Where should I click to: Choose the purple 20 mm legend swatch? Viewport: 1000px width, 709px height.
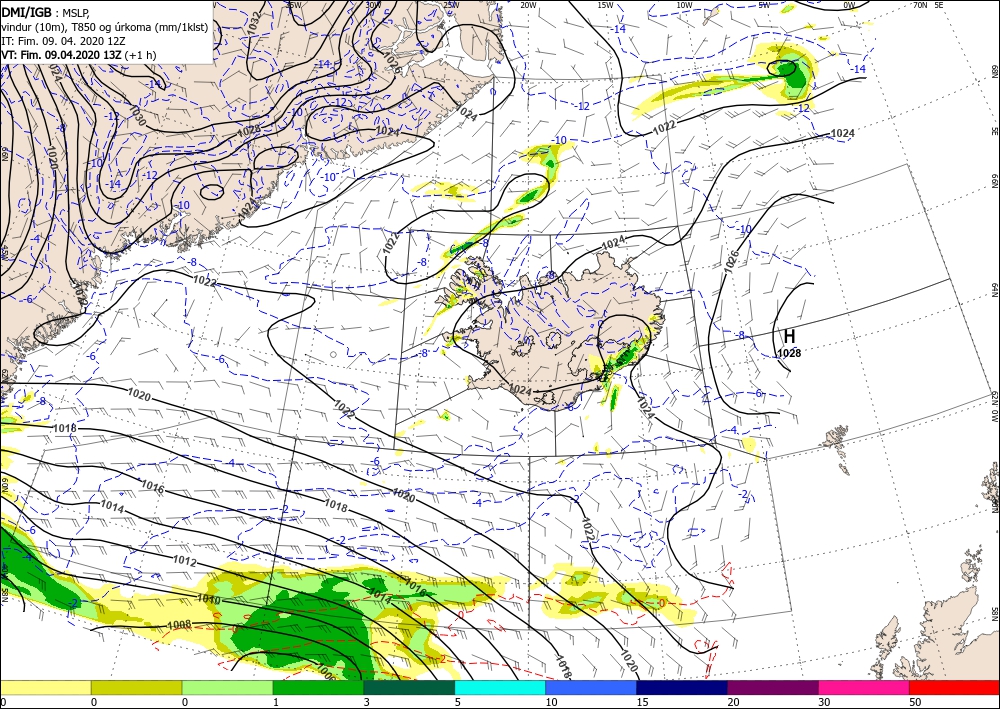pos(772,687)
